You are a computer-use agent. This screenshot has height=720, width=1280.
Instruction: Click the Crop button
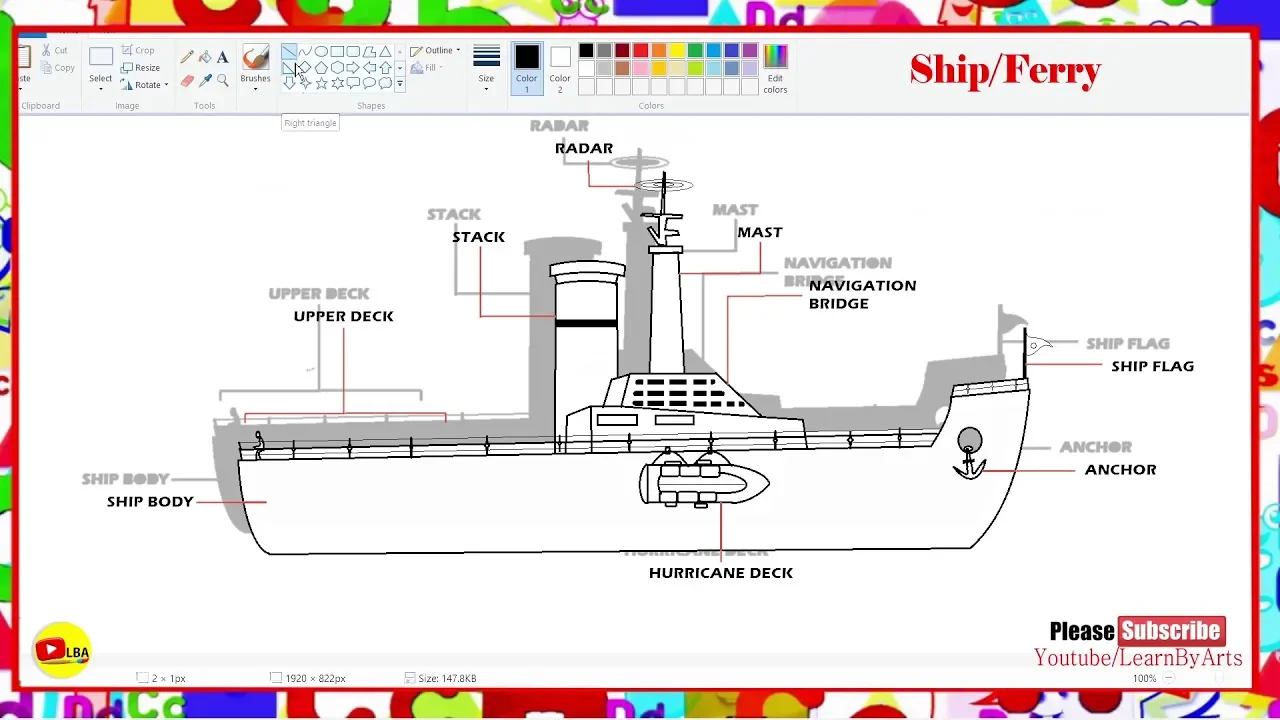(x=138, y=50)
